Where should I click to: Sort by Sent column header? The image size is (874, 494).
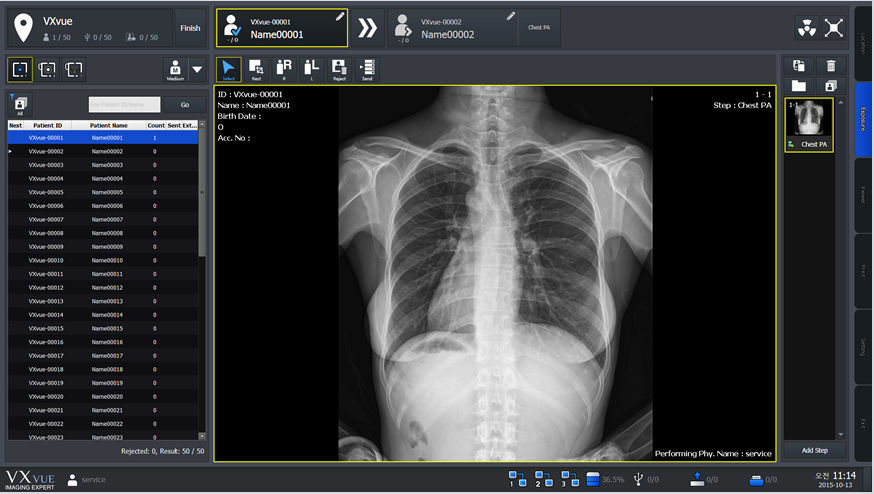(x=174, y=125)
